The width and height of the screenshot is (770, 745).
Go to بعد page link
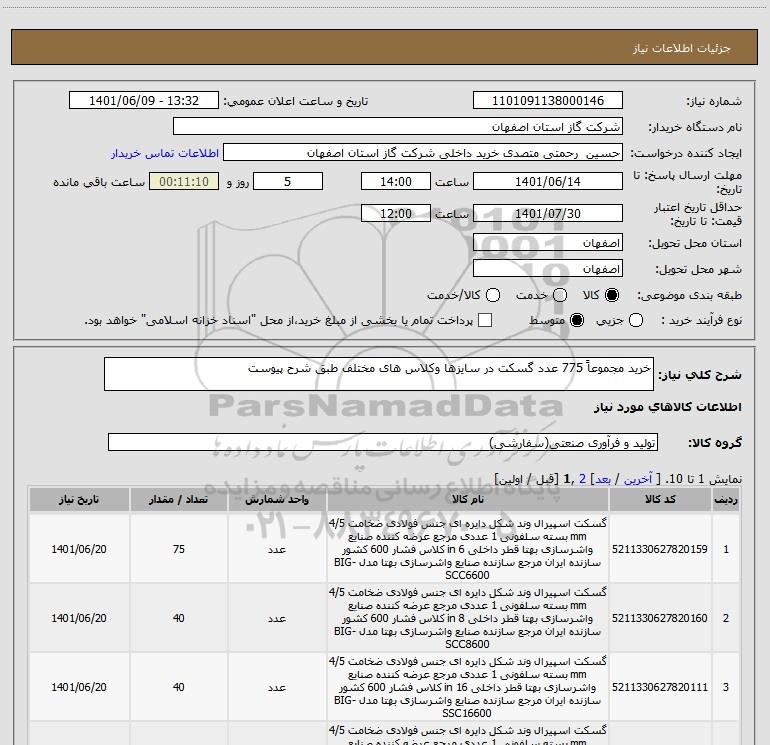[x=603, y=479]
